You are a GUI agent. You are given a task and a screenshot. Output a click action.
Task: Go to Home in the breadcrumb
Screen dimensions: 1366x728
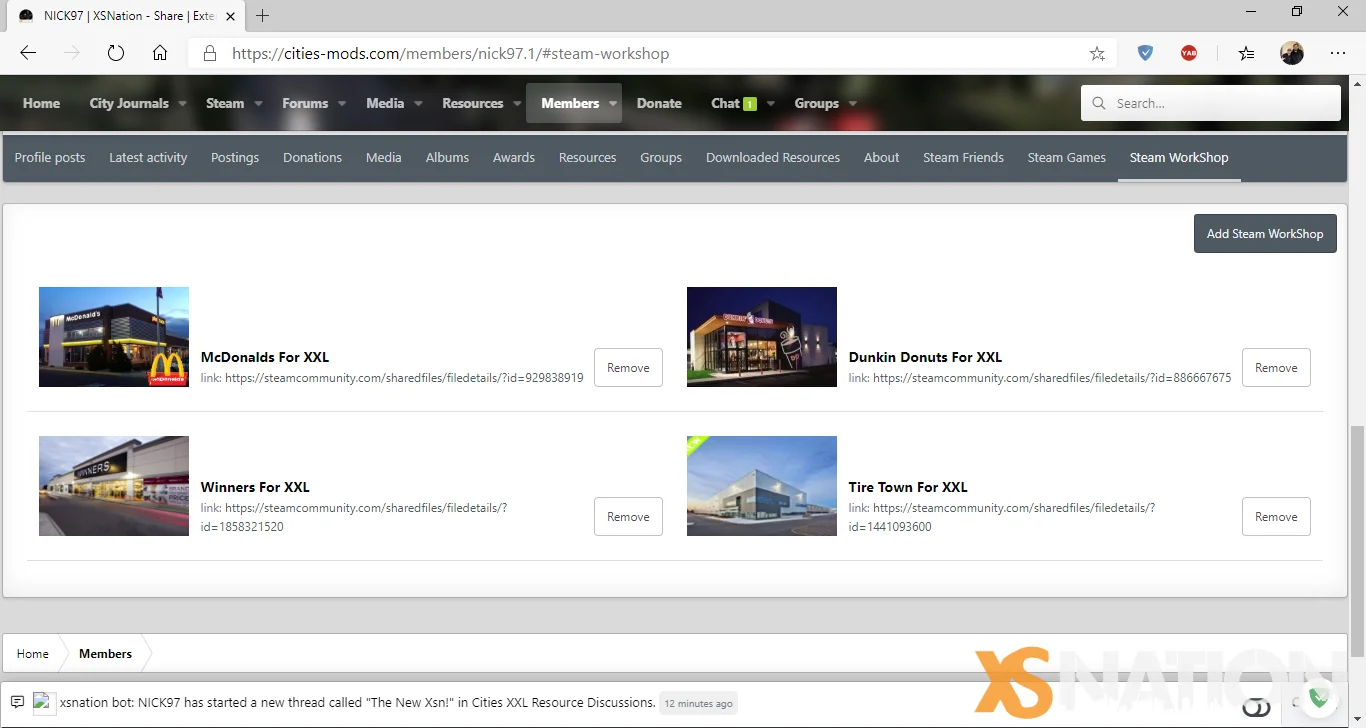[32, 654]
